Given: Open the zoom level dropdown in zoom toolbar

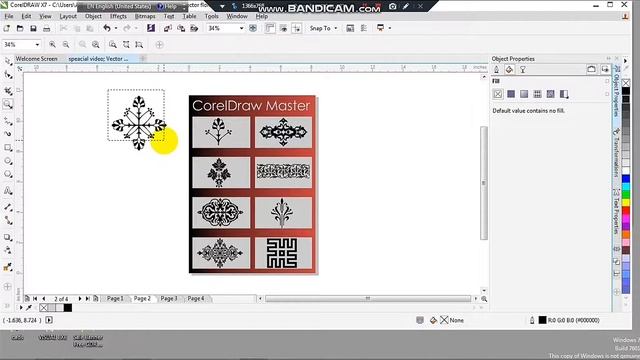Looking at the screenshot, I should click(37, 44).
